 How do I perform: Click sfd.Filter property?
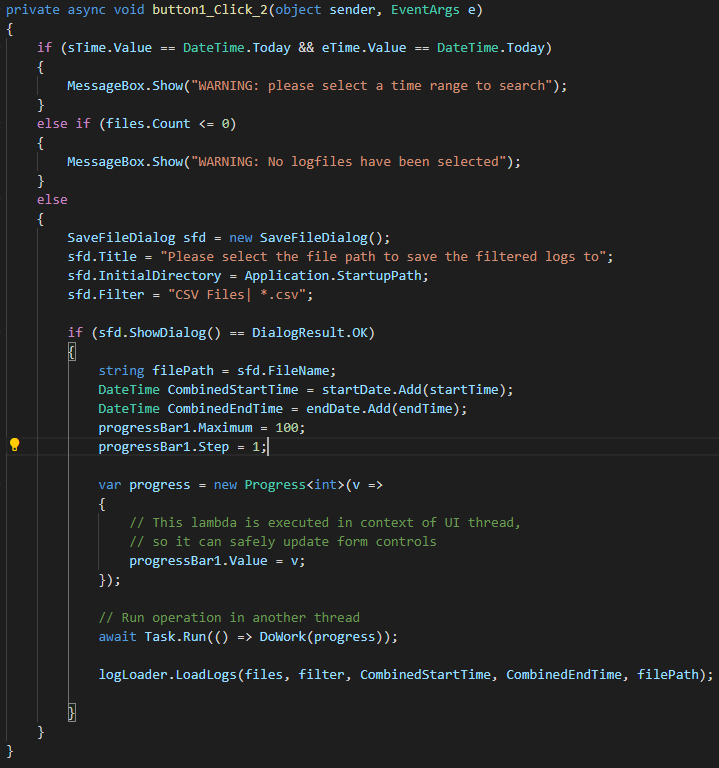pos(106,294)
